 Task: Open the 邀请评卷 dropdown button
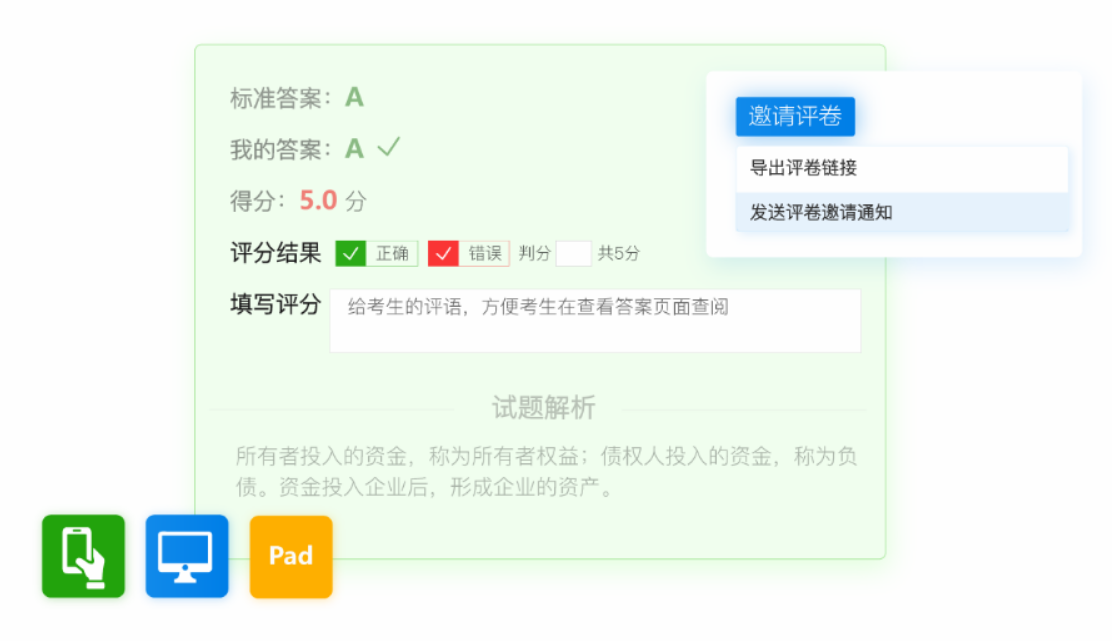pos(795,116)
